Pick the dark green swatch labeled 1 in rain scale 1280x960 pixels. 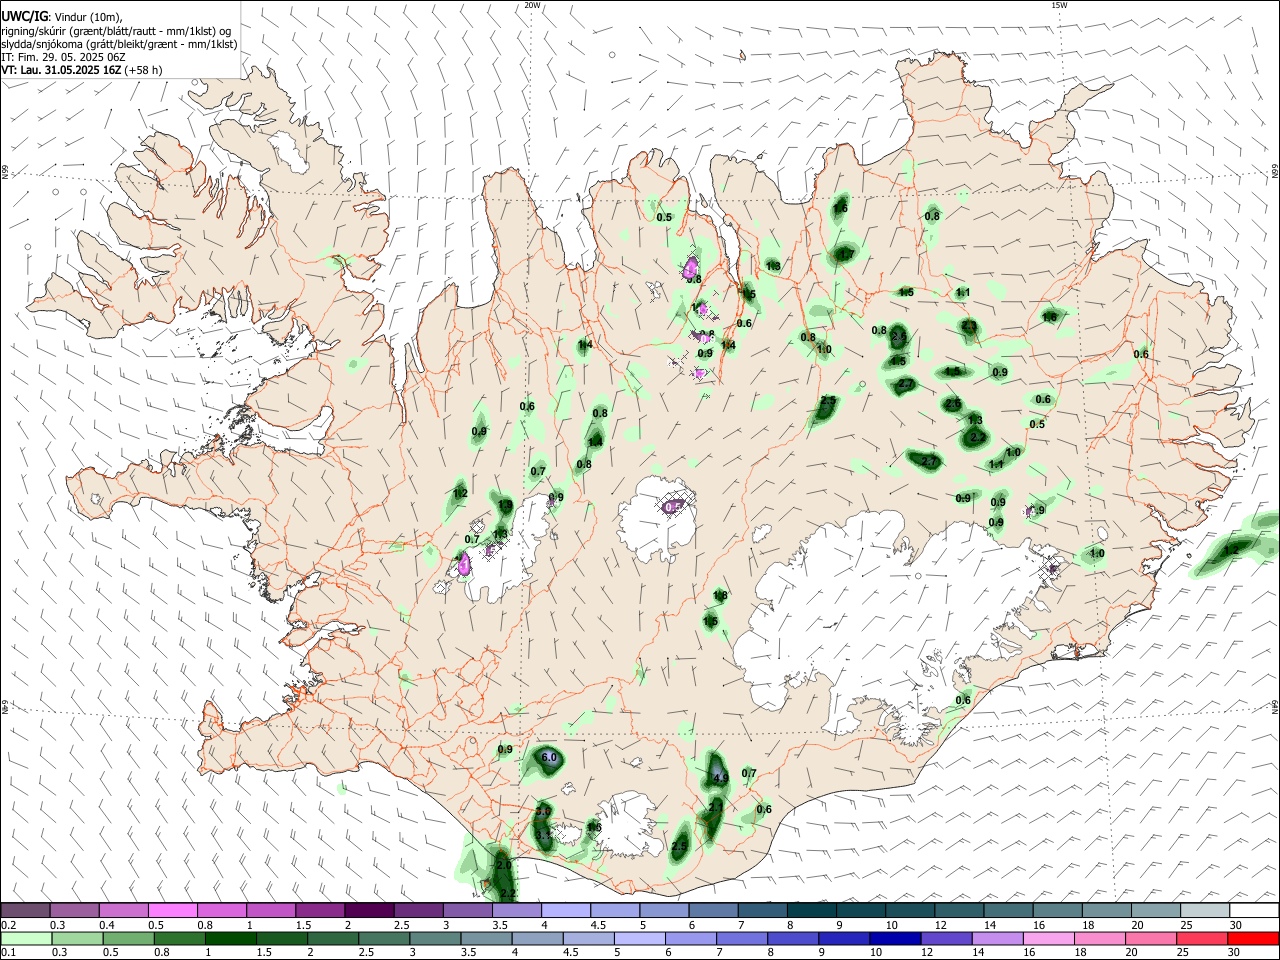(x=230, y=938)
